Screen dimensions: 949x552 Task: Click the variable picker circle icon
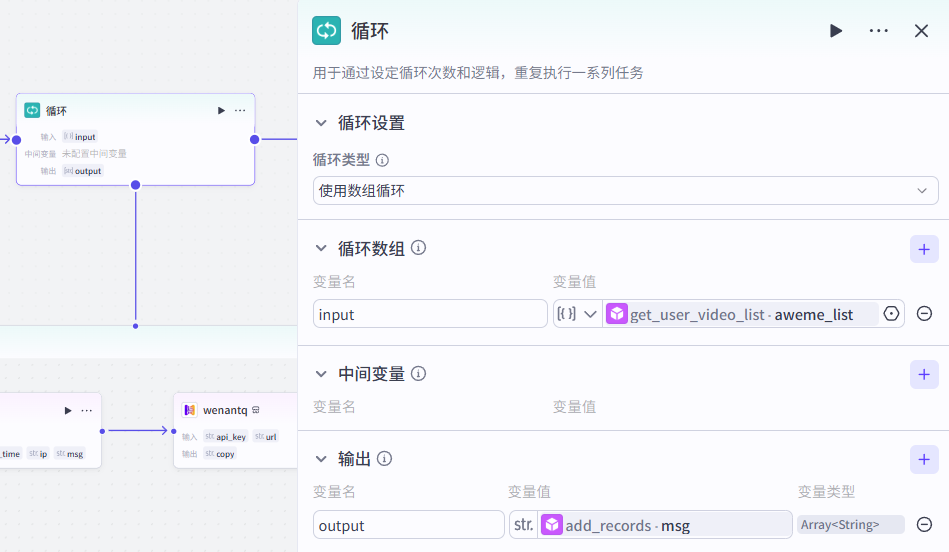click(x=891, y=314)
